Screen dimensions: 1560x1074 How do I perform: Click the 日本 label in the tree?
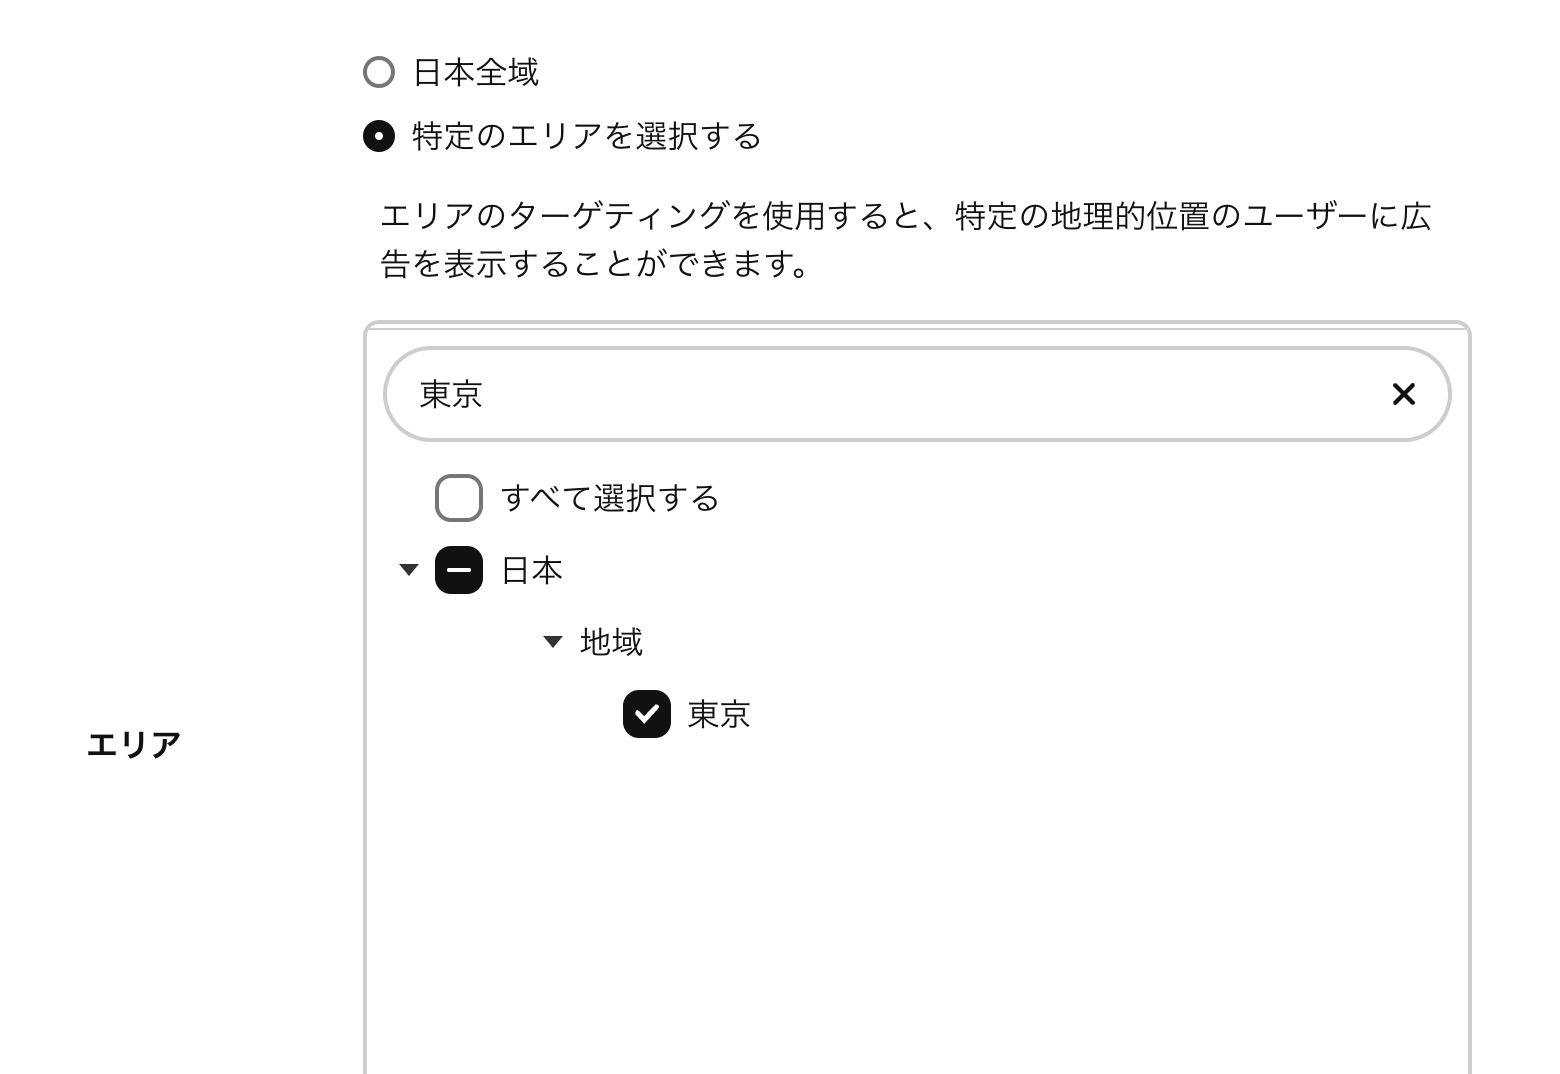tap(531, 570)
